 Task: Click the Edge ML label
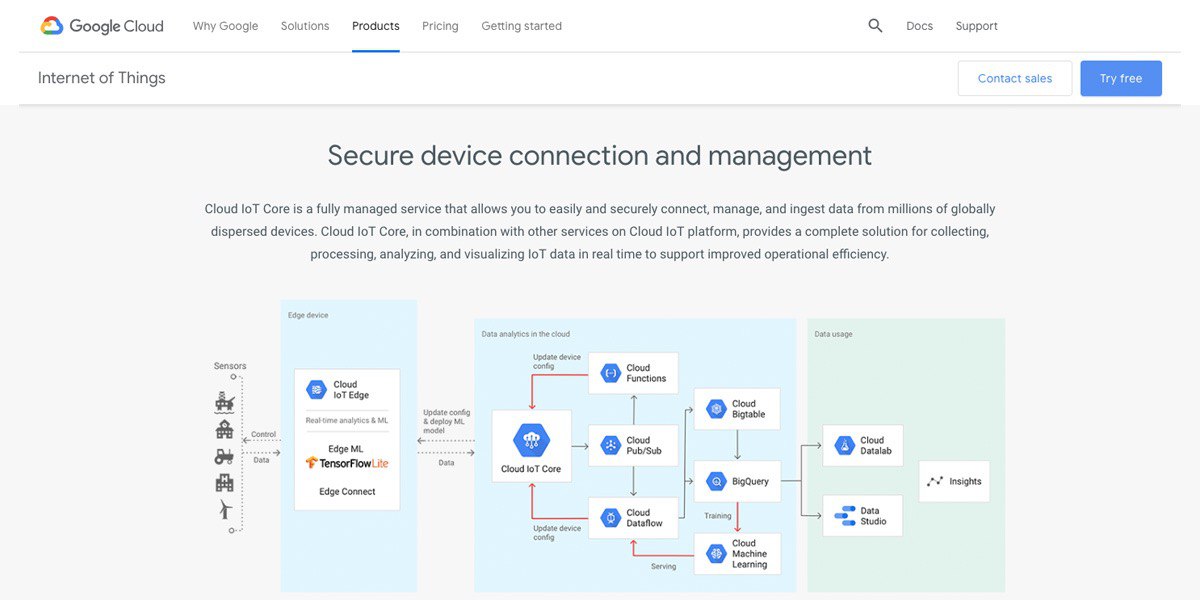pos(346,449)
